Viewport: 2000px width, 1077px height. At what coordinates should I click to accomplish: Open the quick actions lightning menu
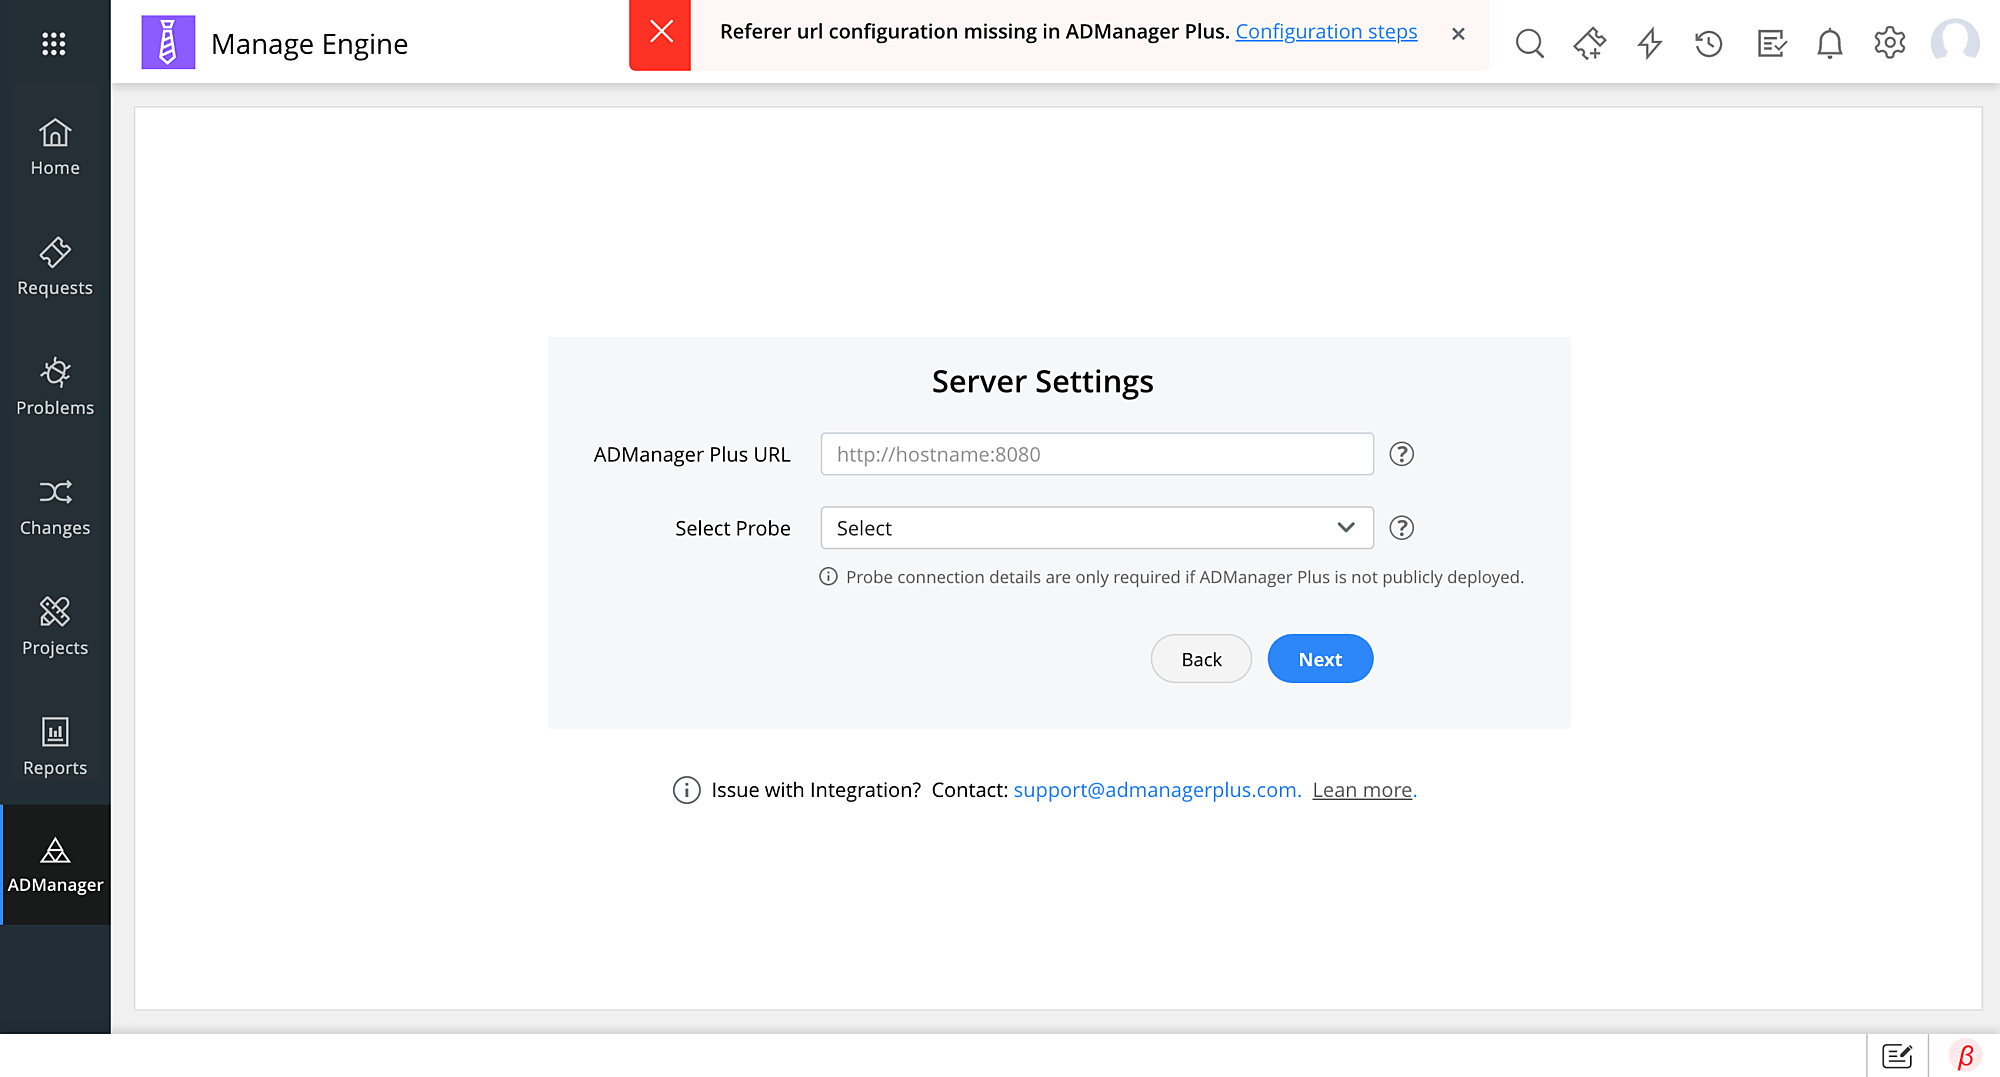tap(1649, 43)
